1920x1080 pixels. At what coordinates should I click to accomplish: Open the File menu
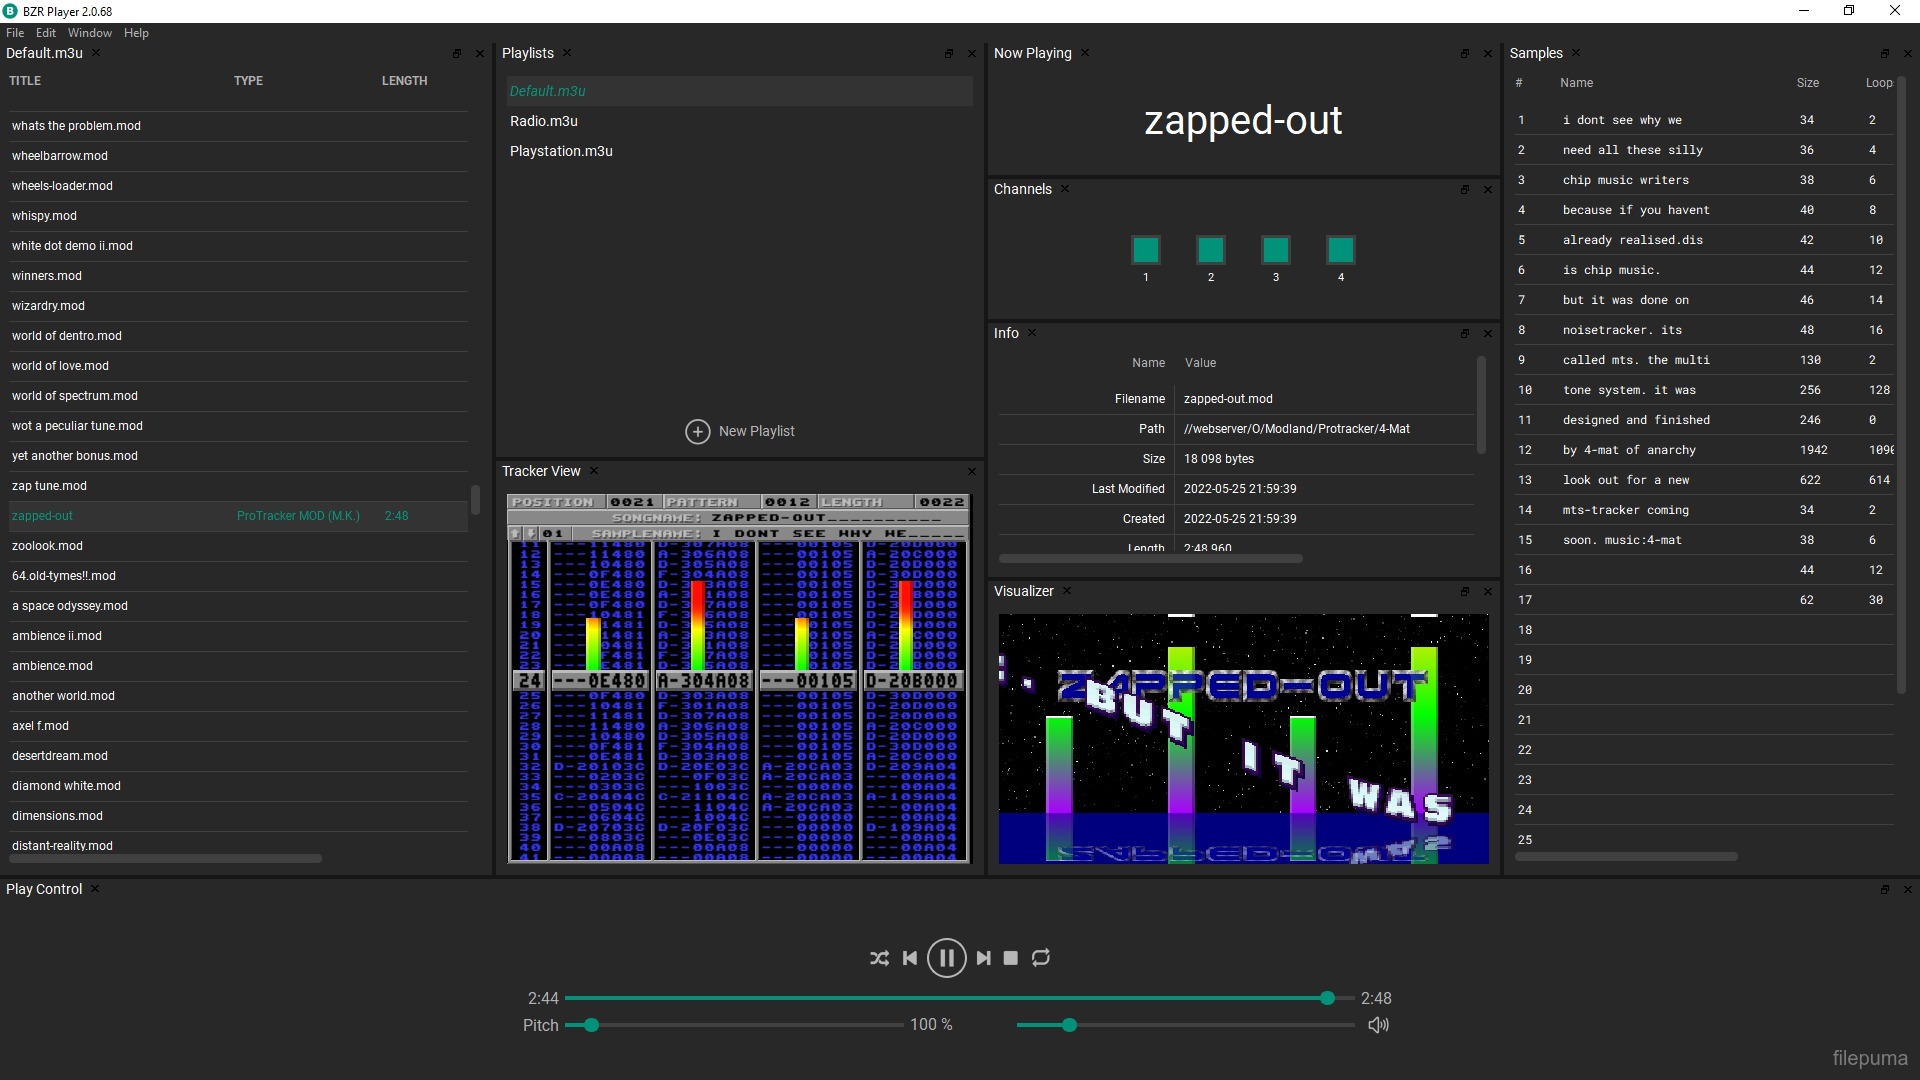[x=15, y=33]
